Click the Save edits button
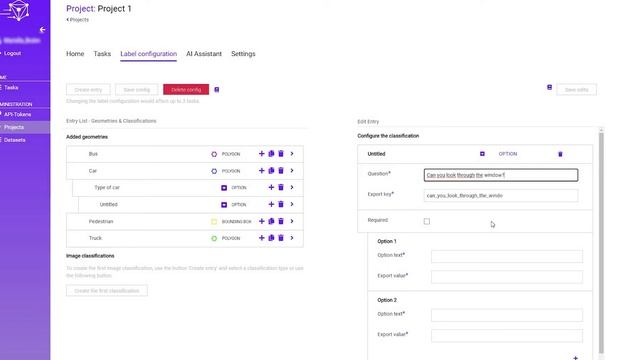The width and height of the screenshot is (640, 360). (576, 90)
